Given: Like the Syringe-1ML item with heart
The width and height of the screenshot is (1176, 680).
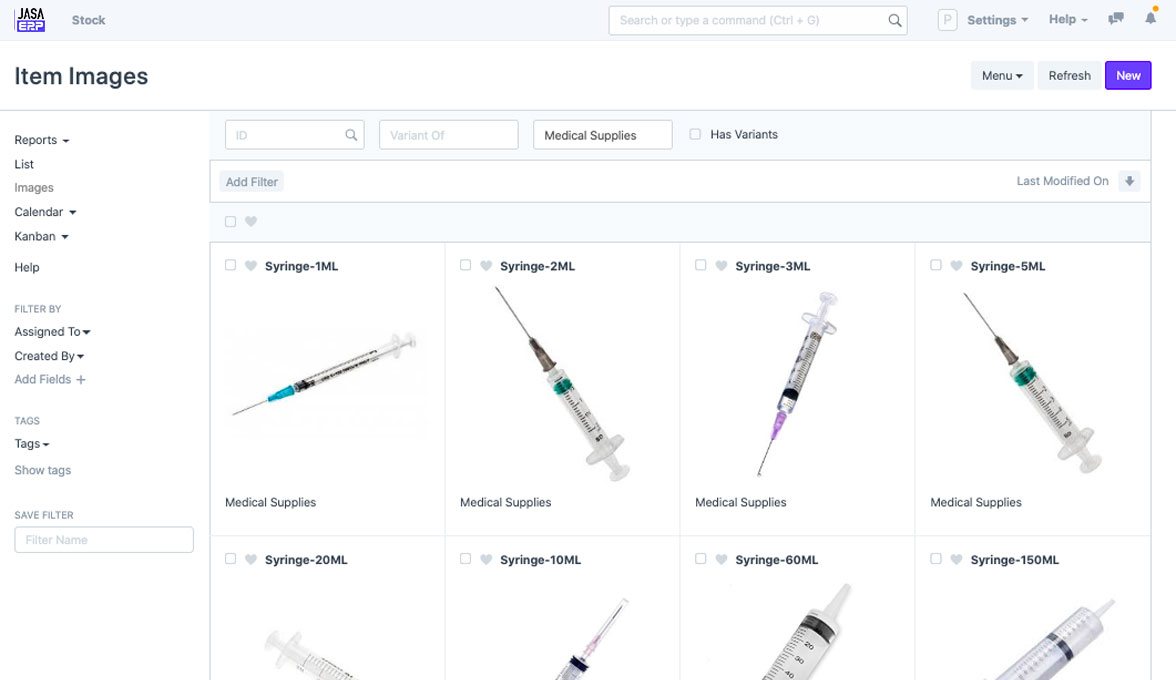Looking at the screenshot, I should click(x=251, y=266).
